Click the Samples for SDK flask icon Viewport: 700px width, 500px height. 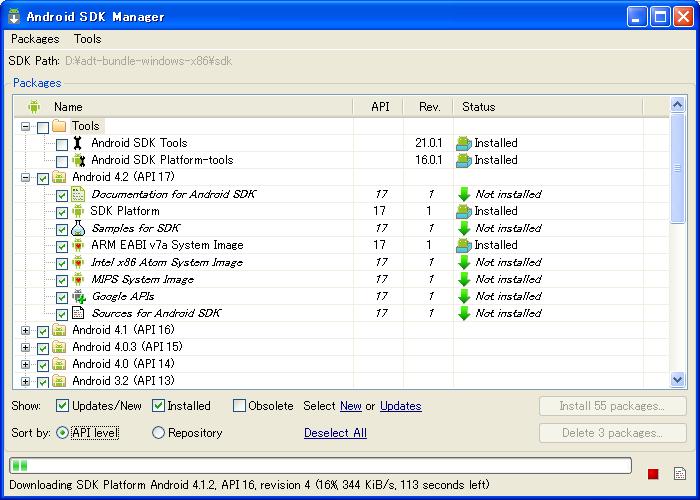78,228
